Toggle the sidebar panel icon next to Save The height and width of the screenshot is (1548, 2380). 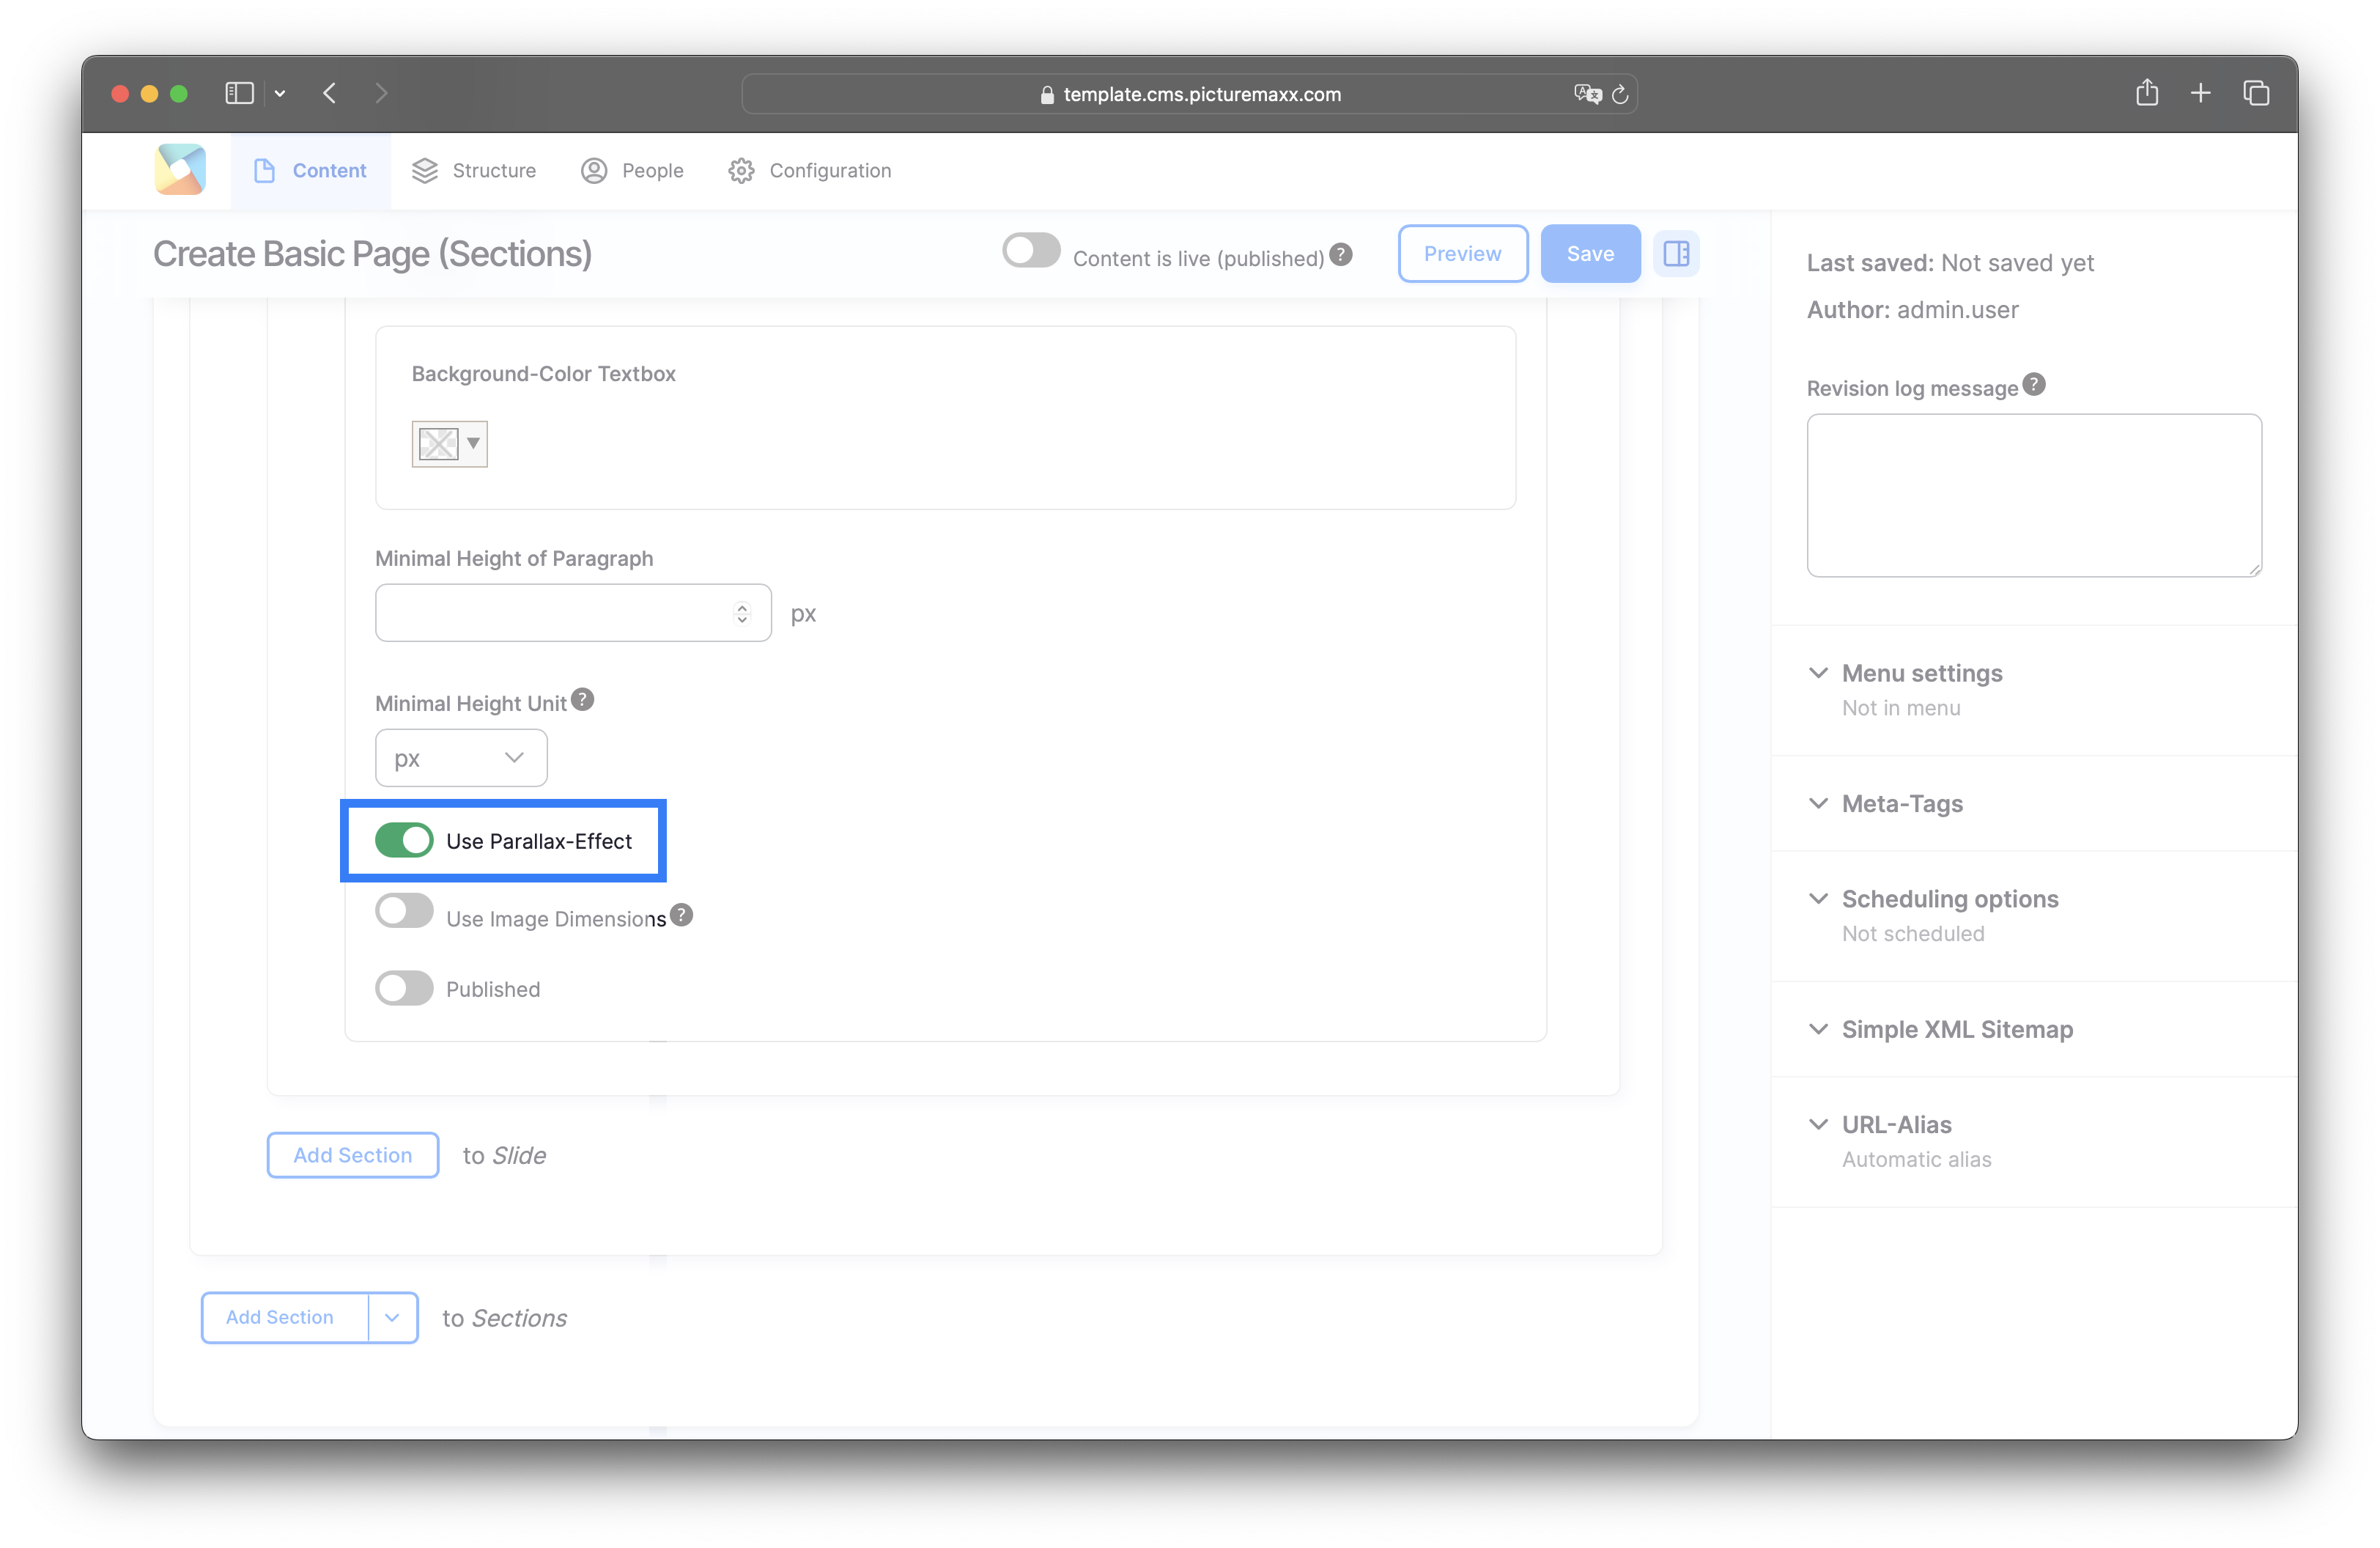tap(1676, 254)
